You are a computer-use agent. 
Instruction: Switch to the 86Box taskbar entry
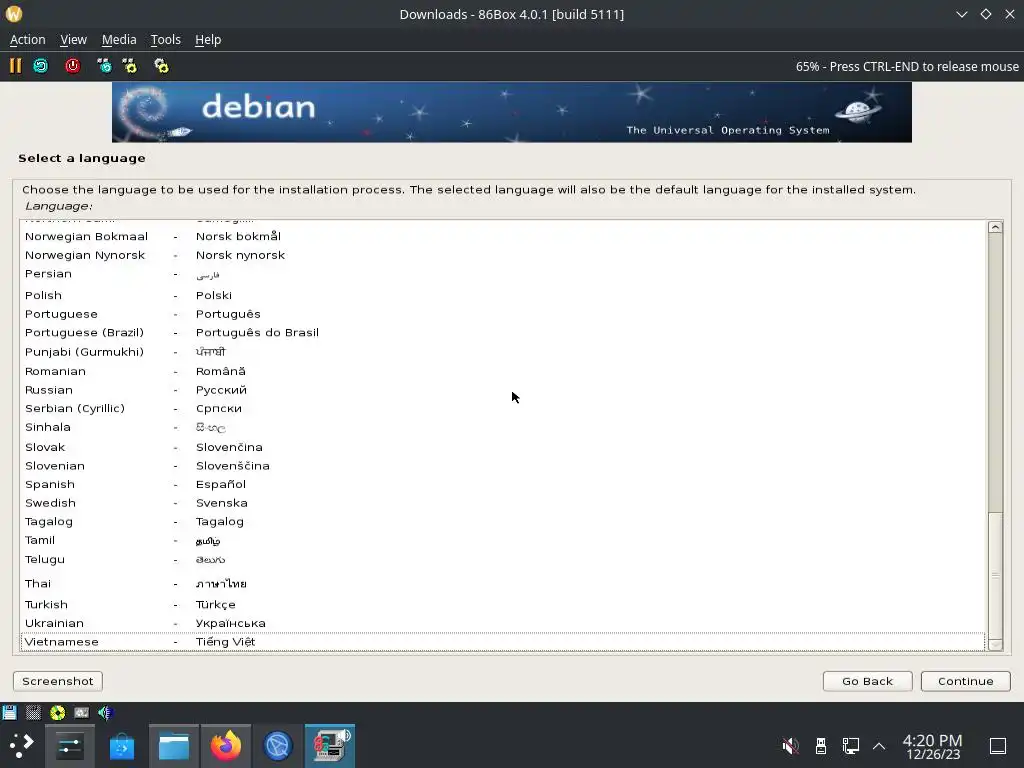click(330, 746)
